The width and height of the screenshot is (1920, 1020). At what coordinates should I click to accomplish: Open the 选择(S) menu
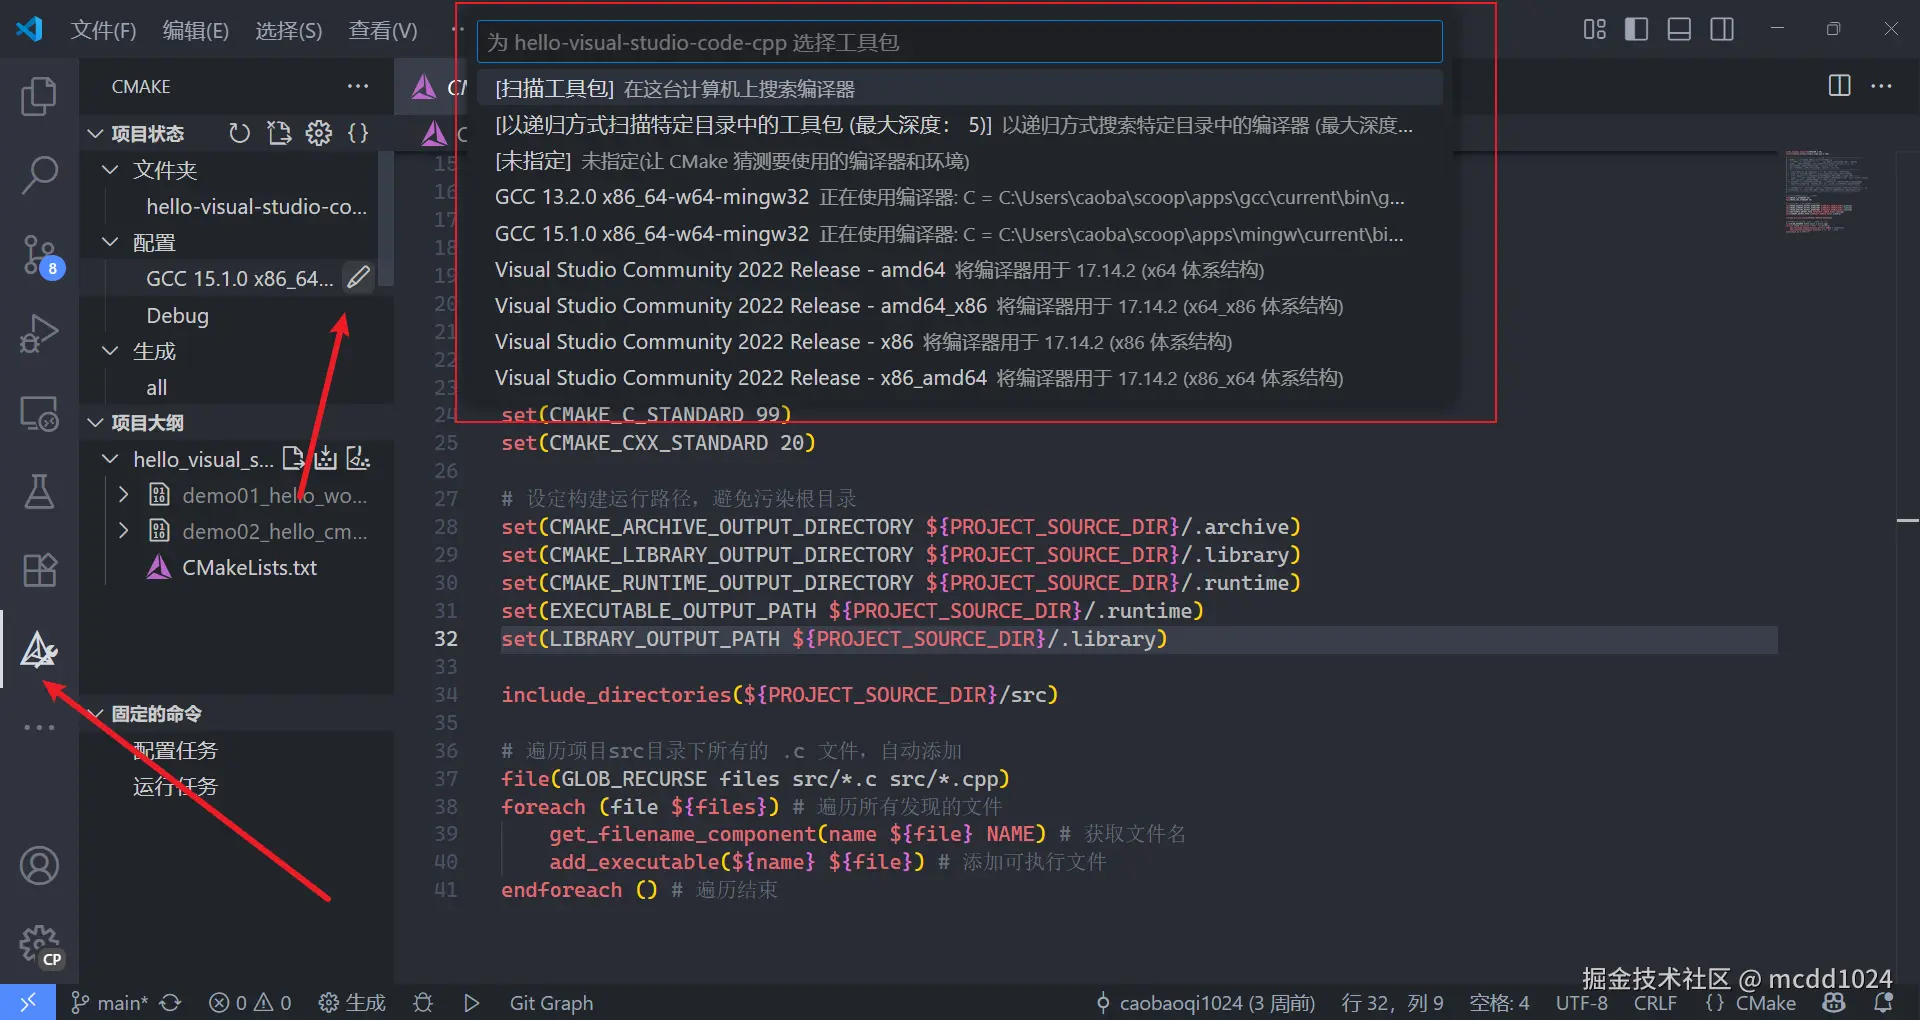[288, 30]
